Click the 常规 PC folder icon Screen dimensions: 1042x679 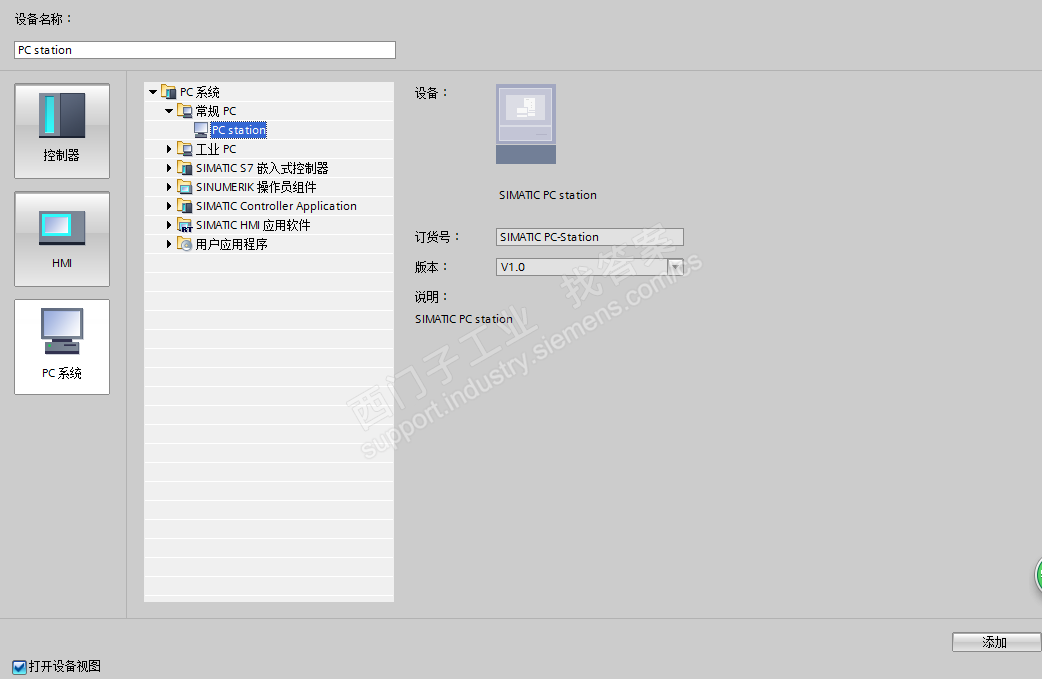point(185,111)
